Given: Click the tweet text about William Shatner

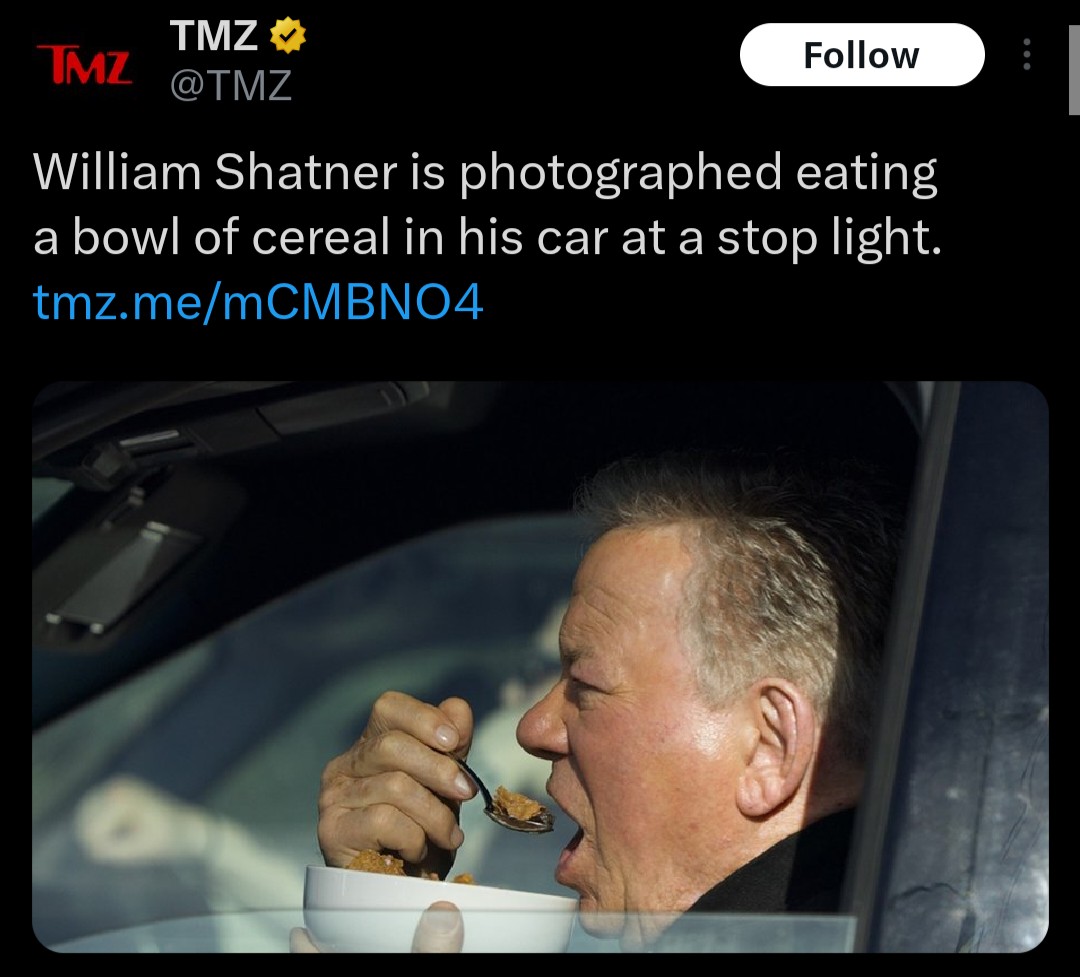Looking at the screenshot, I should (486, 204).
